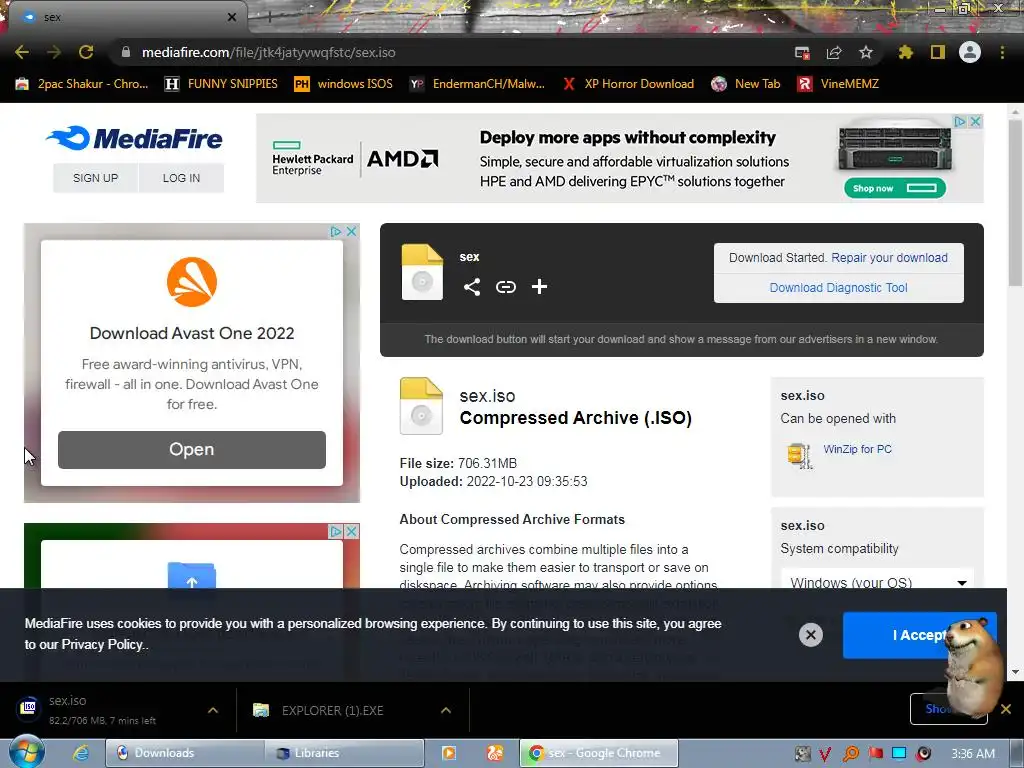Viewport: 1024px width, 768px height.
Task: Reload the MediaFire page
Action: 86,52
